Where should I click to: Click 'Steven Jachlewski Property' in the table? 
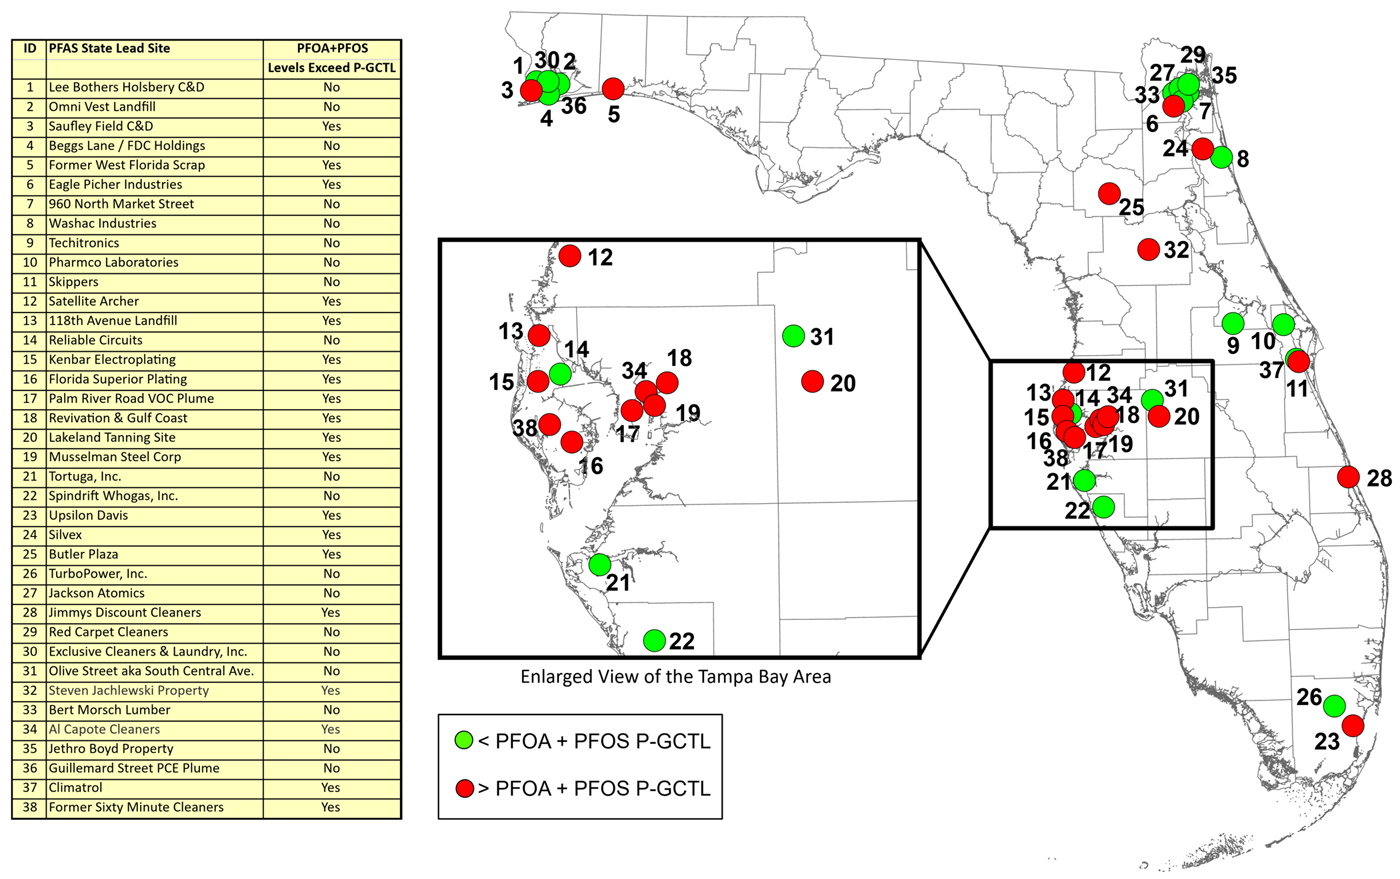click(129, 690)
